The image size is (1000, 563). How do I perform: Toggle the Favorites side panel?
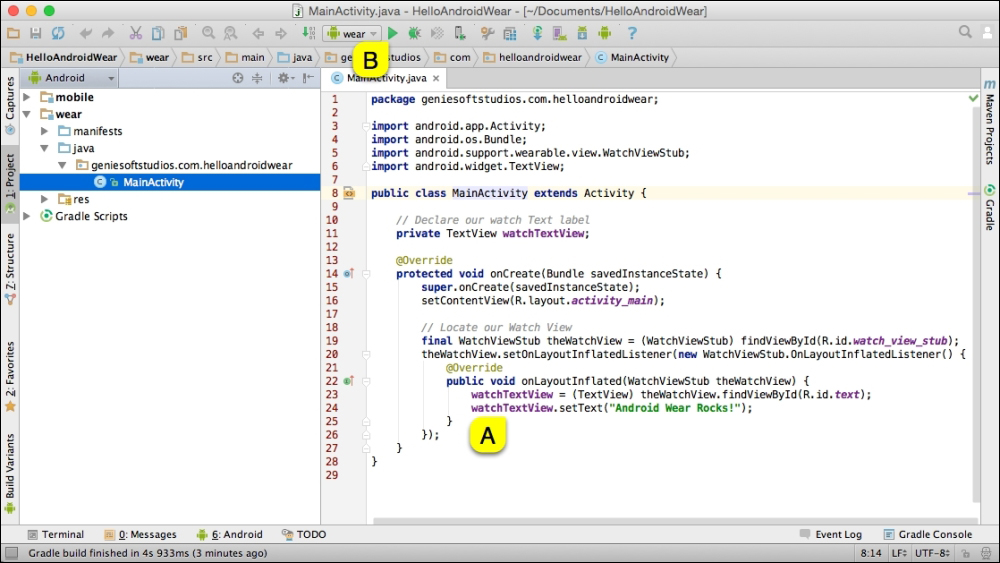[10, 377]
